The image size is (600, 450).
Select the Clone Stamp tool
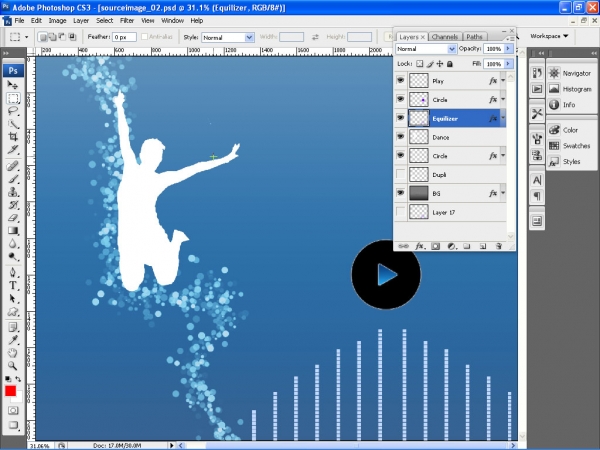[13, 192]
